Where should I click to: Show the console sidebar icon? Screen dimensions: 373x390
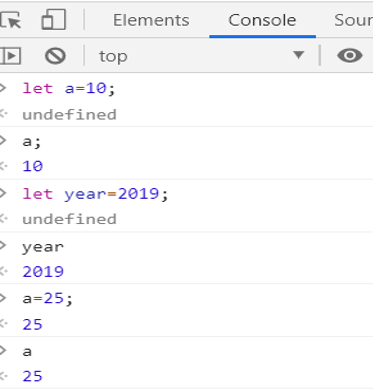[x=10, y=56]
